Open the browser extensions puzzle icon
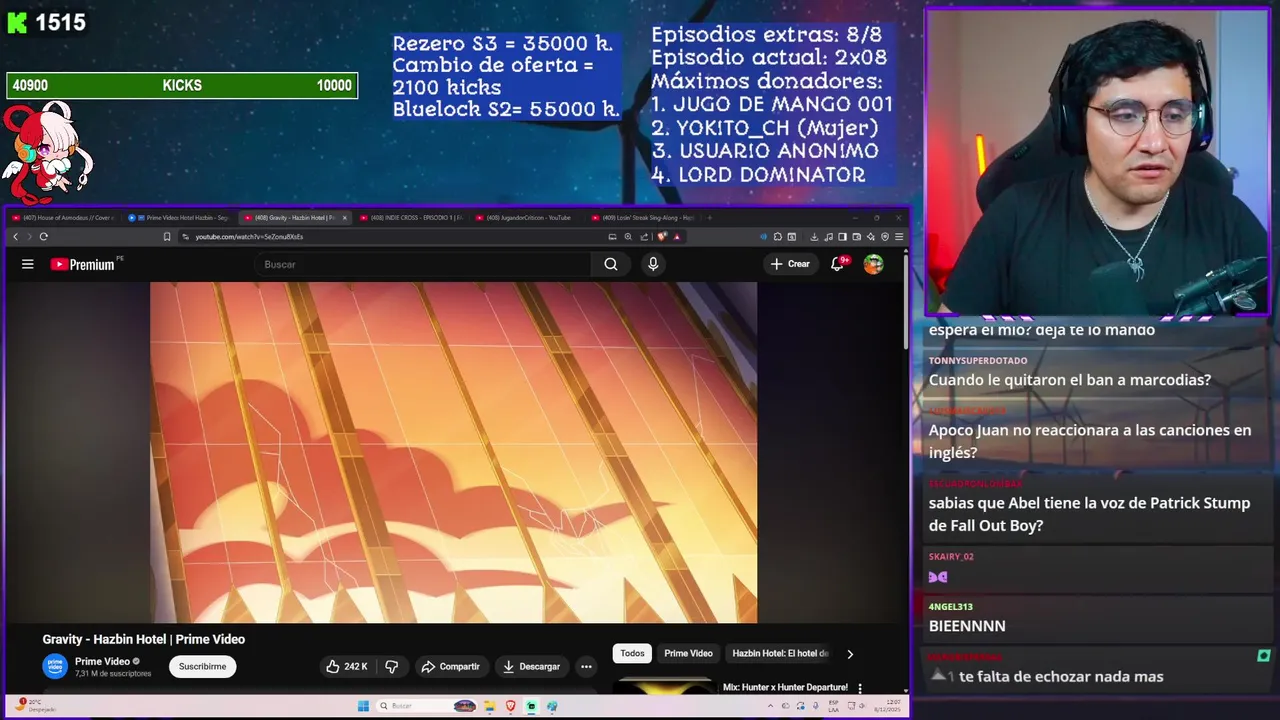Viewport: 1280px width, 720px height. tap(778, 237)
